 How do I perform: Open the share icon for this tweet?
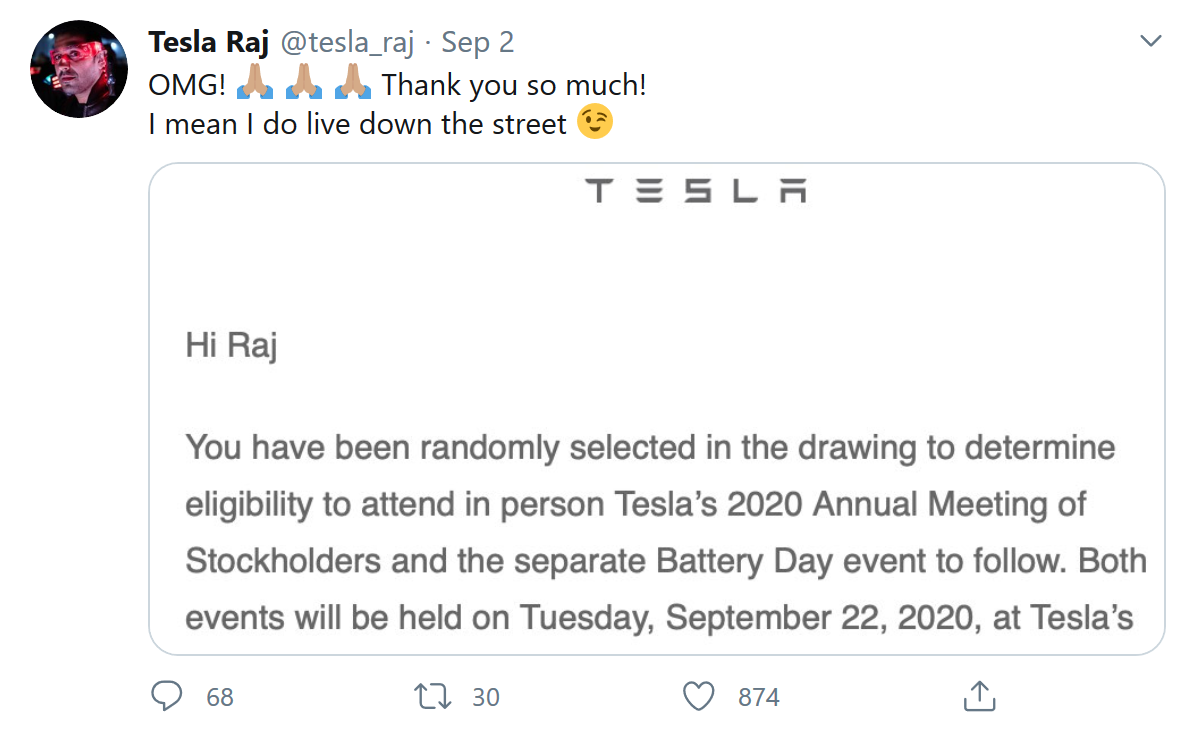click(978, 695)
